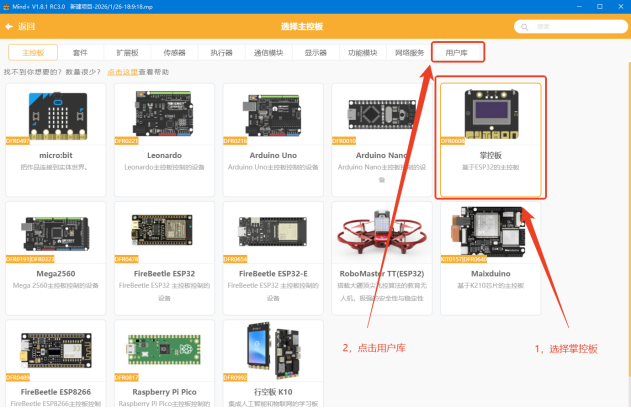
Task: Click the Leonardo title text
Action: click(x=164, y=155)
